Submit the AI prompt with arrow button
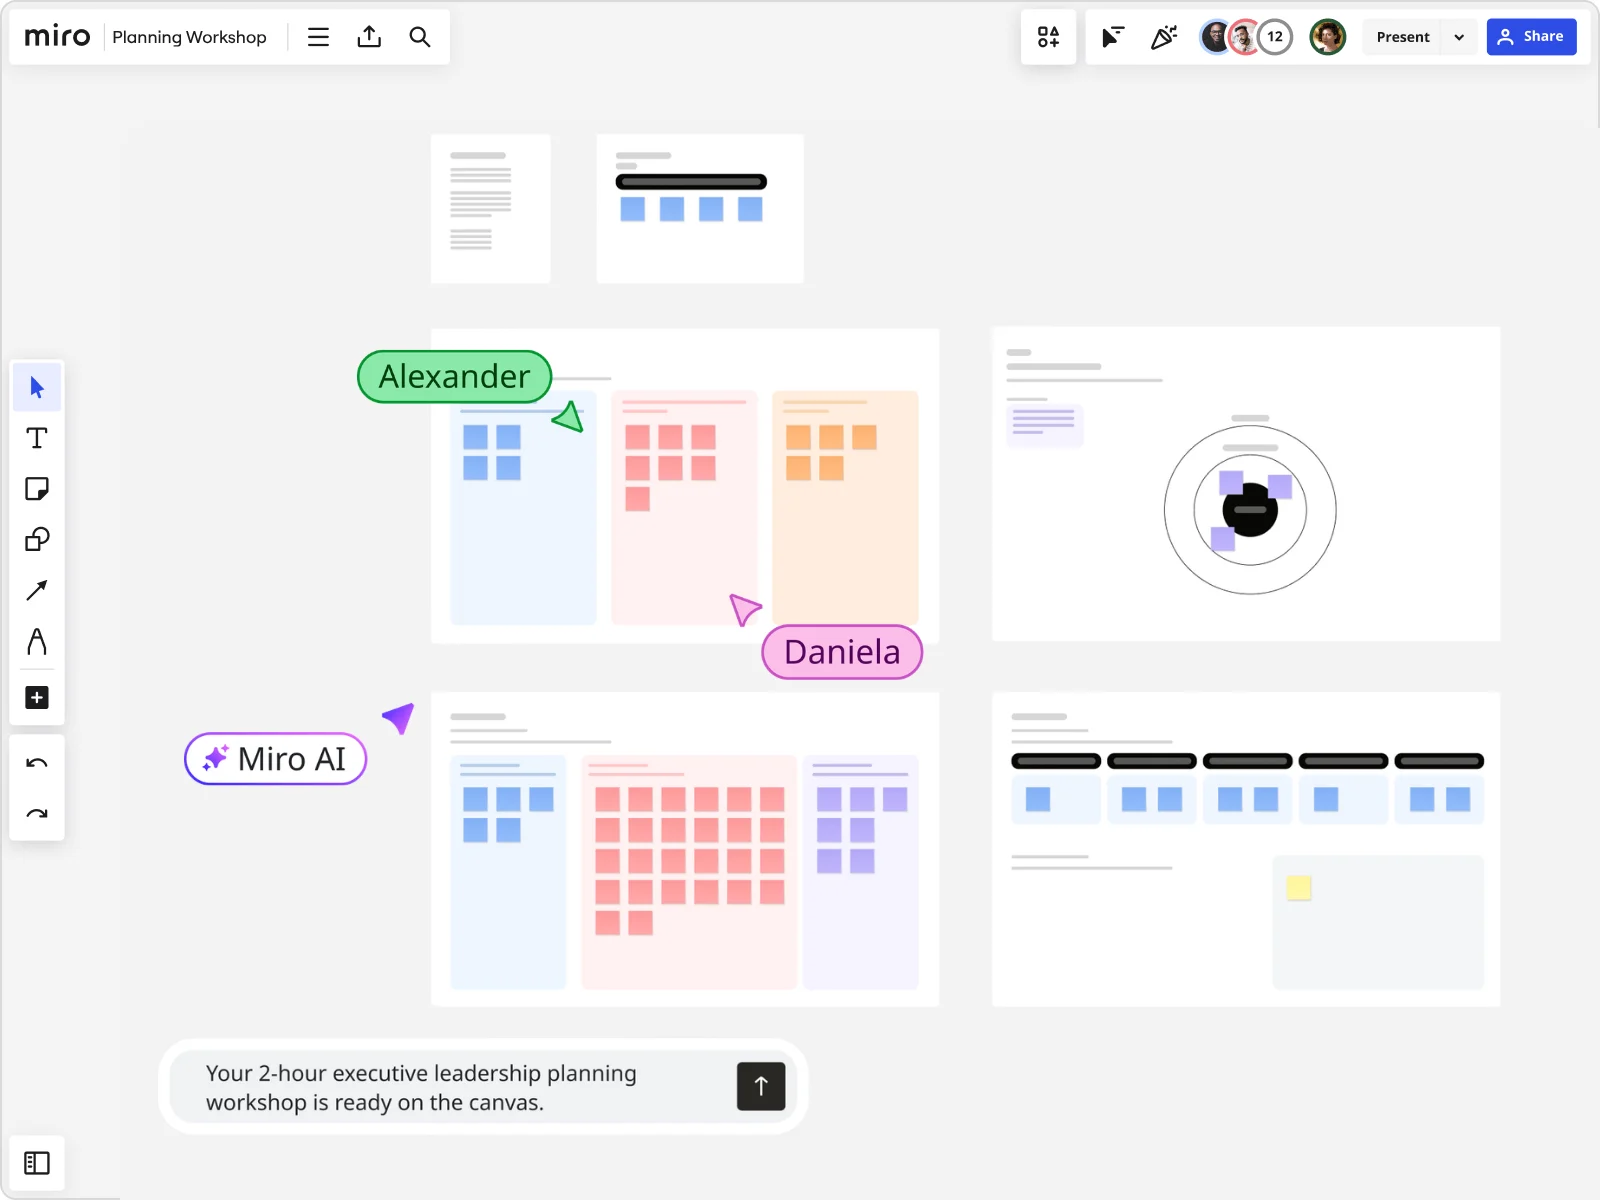This screenshot has height=1200, width=1600. [x=761, y=1086]
